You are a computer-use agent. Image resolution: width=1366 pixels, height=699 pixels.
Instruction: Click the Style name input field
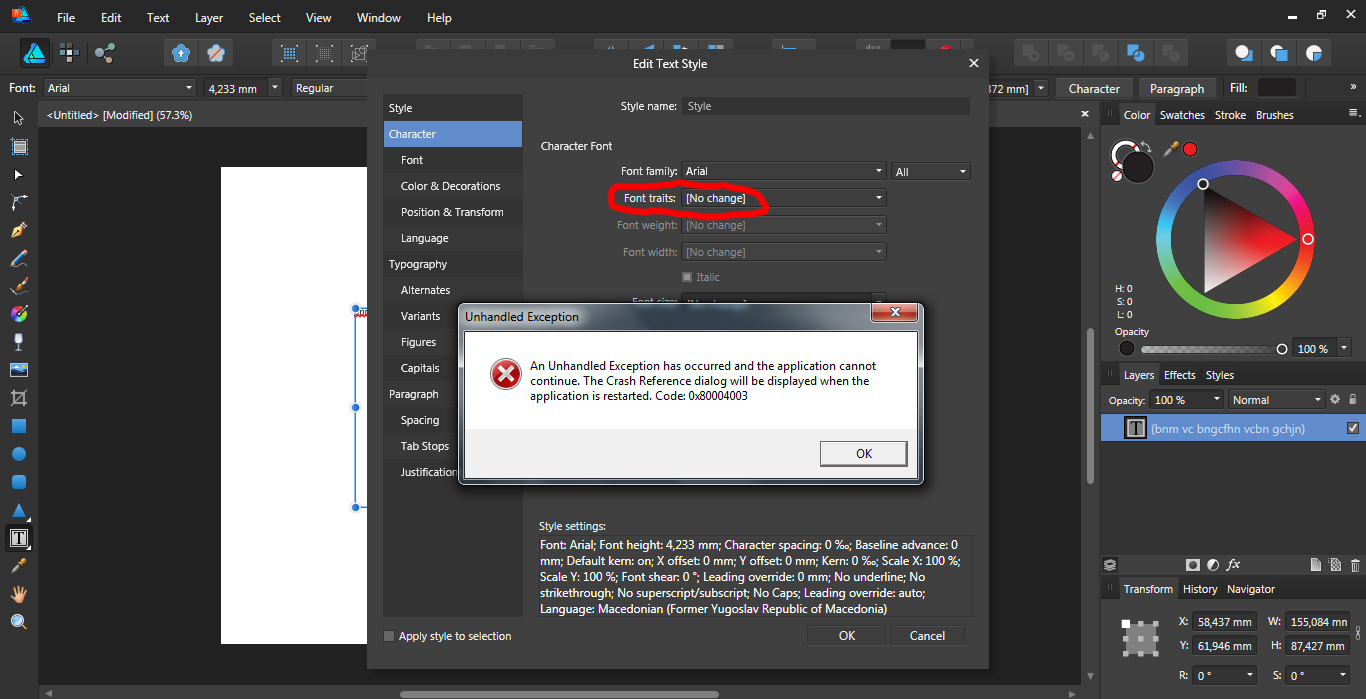pos(825,106)
